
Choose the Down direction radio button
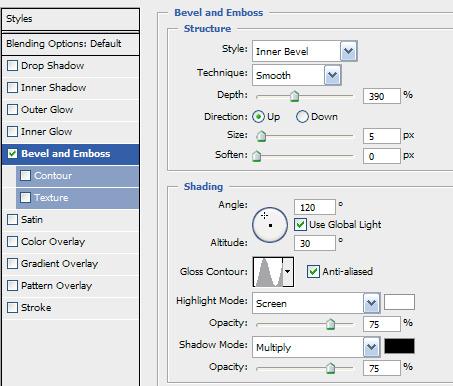pyautogui.click(x=302, y=117)
